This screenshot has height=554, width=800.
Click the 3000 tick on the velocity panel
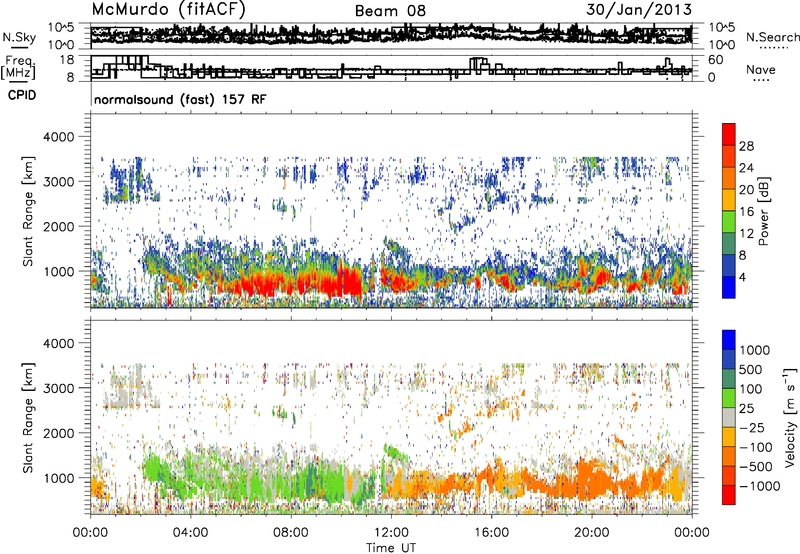click(58, 388)
